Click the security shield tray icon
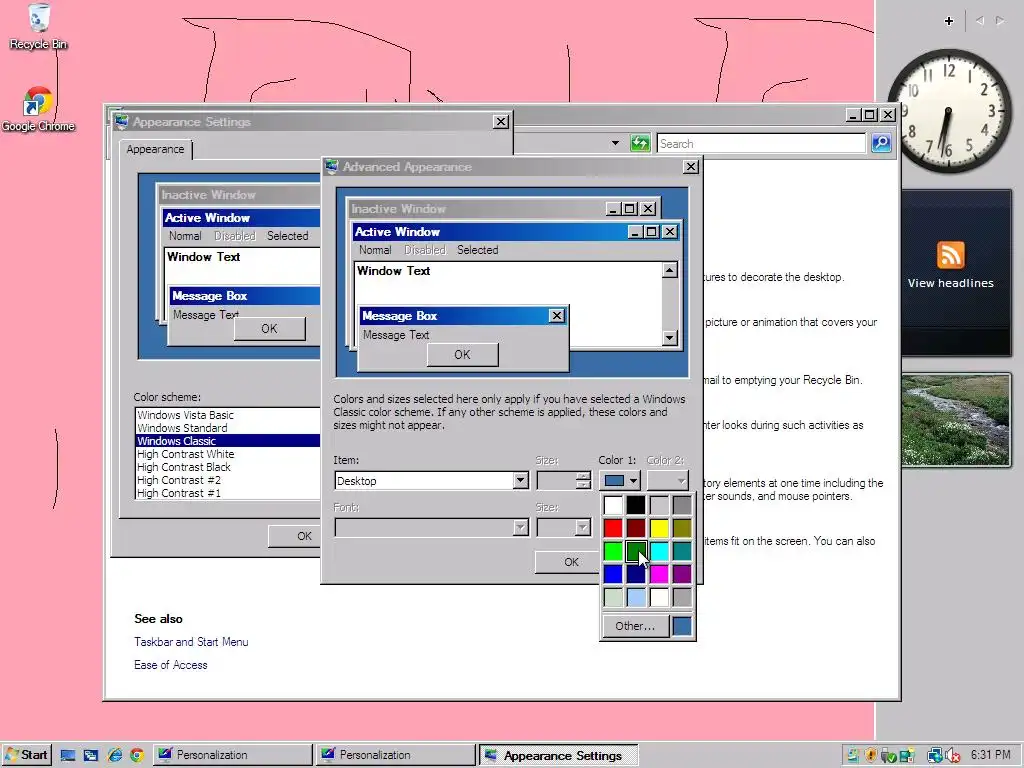Image resolution: width=1024 pixels, height=768 pixels. (871, 756)
